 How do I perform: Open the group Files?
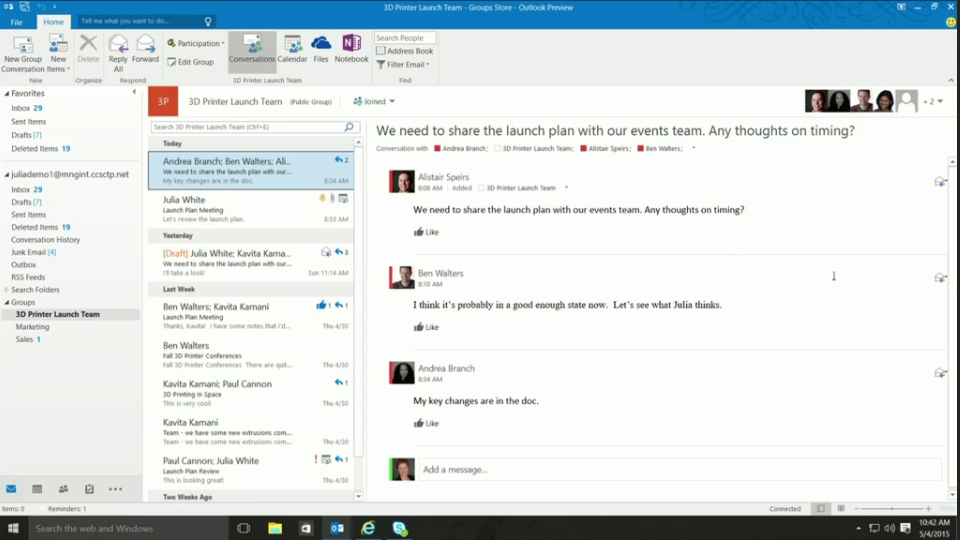321,49
